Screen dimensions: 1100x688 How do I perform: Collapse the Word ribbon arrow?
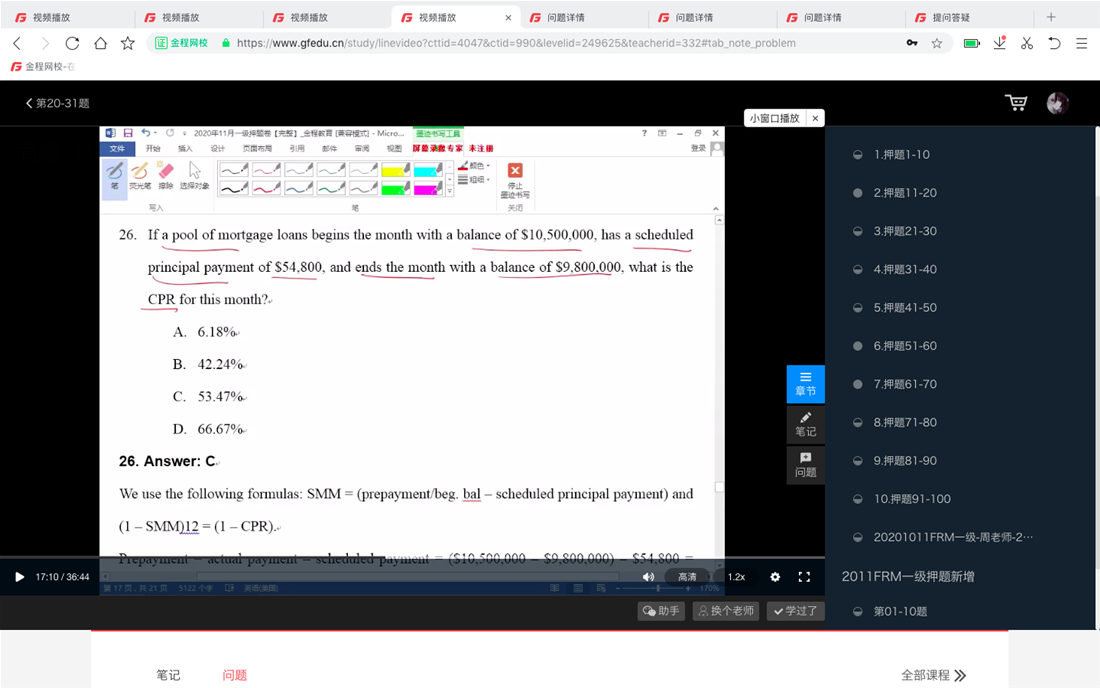716,208
